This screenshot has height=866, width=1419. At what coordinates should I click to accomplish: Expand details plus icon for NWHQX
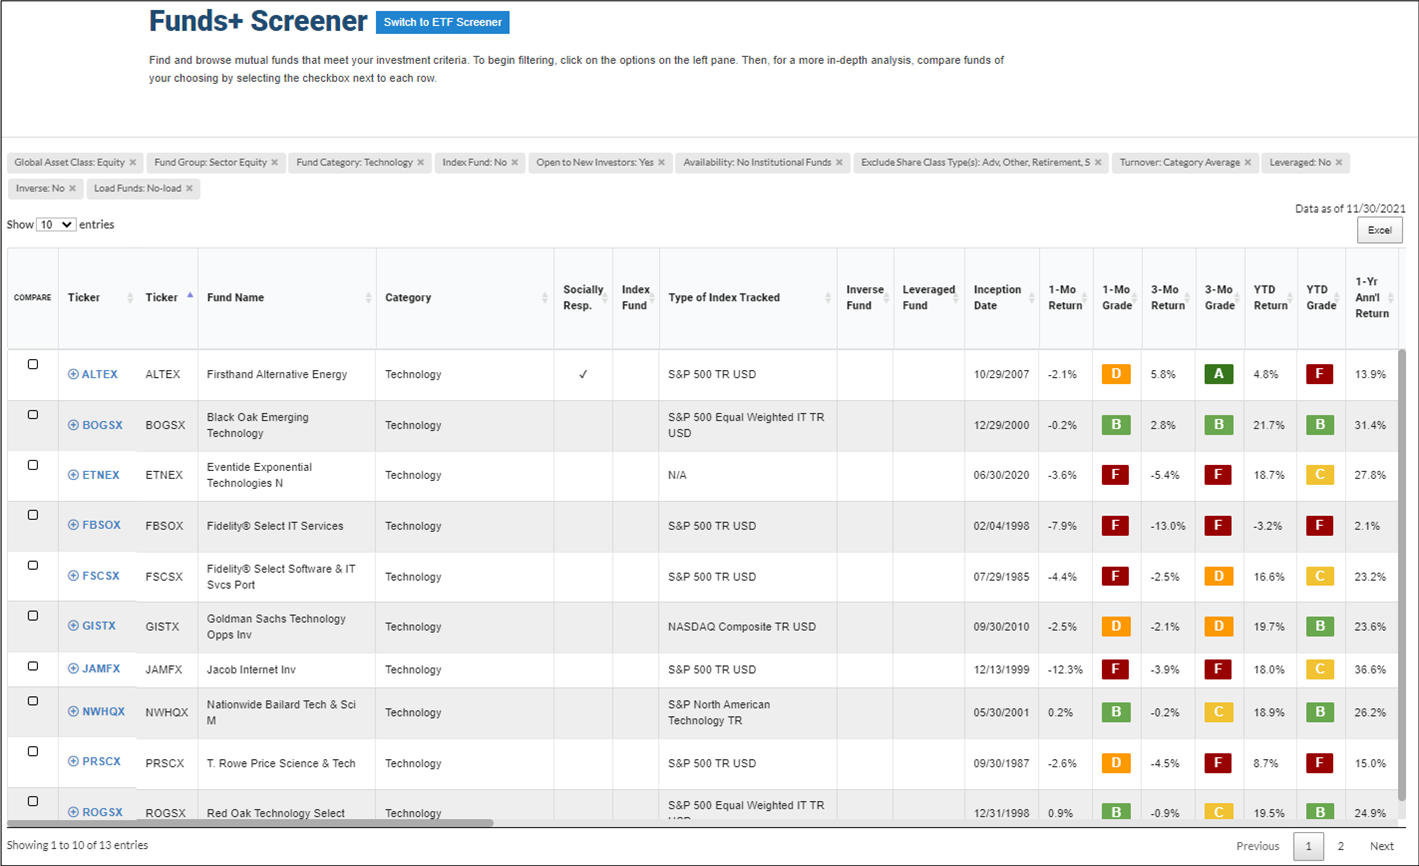coord(73,712)
